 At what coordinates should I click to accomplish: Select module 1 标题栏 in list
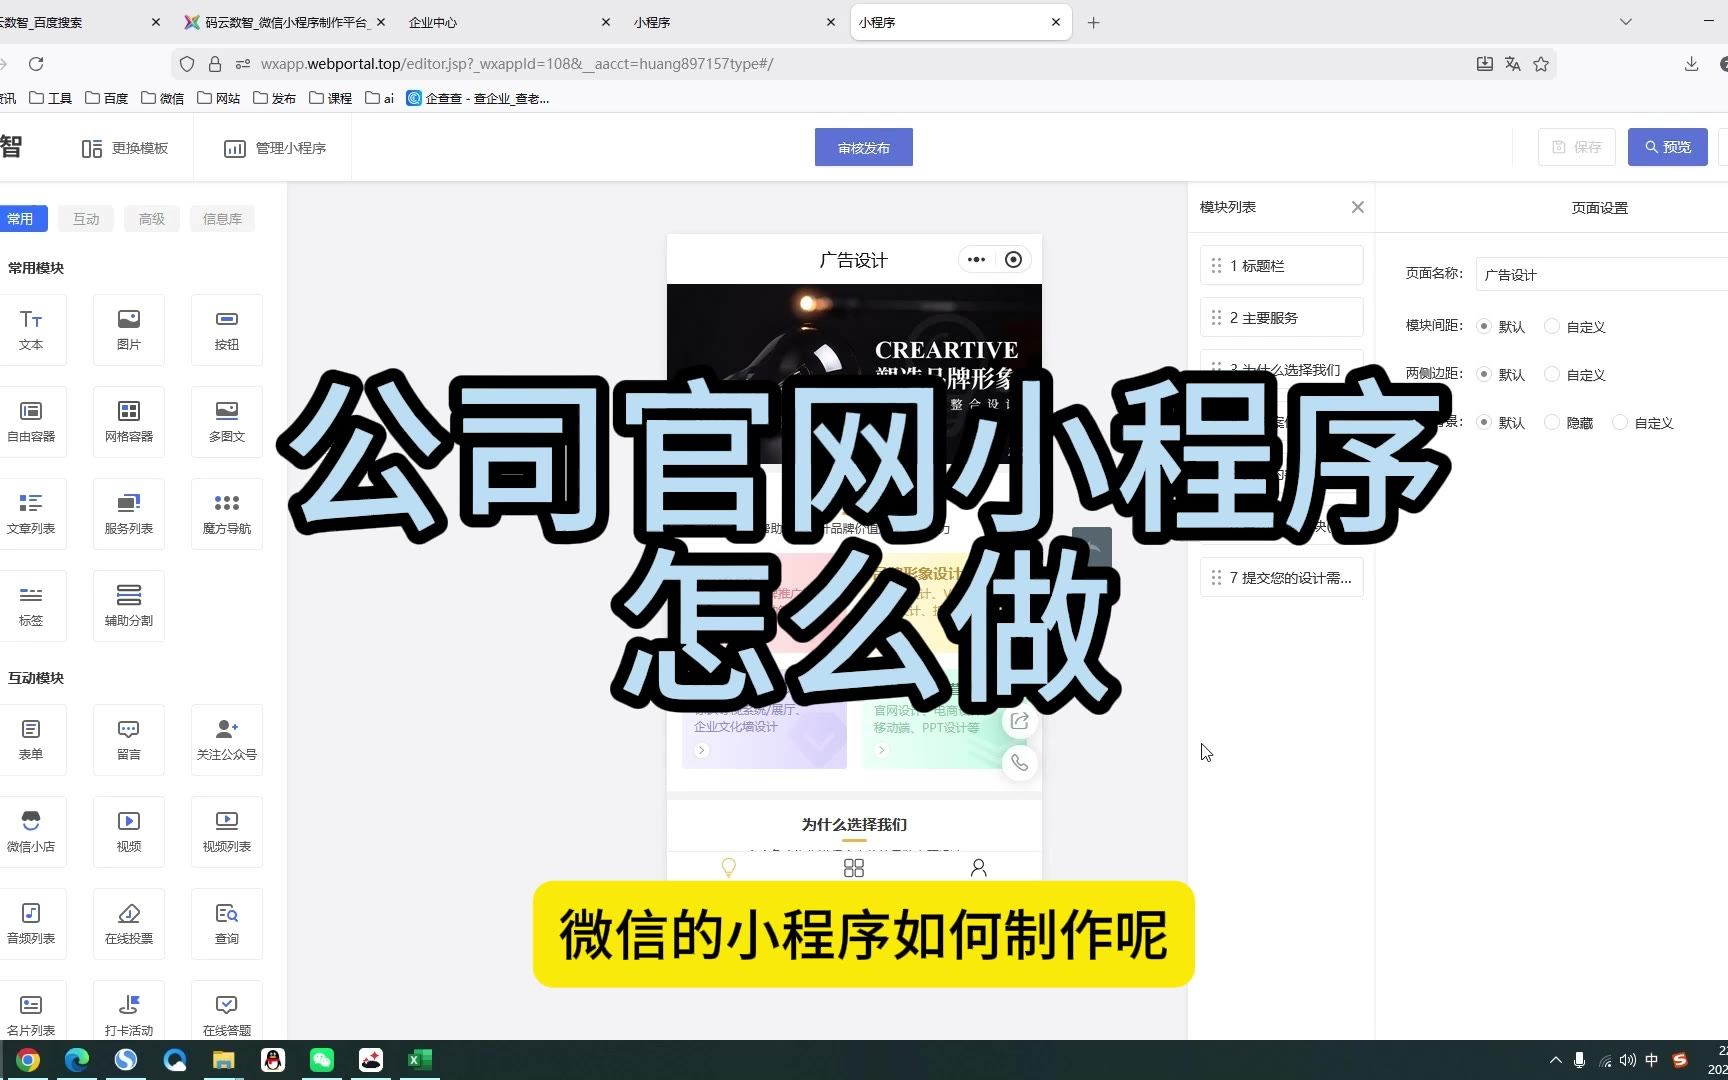1282,265
